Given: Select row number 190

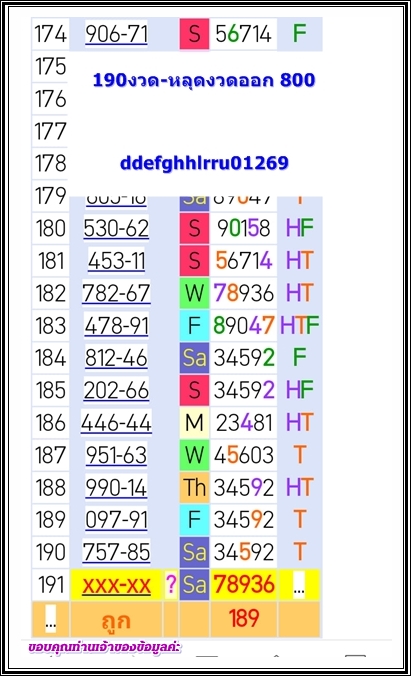Looking at the screenshot, I should point(50,552).
